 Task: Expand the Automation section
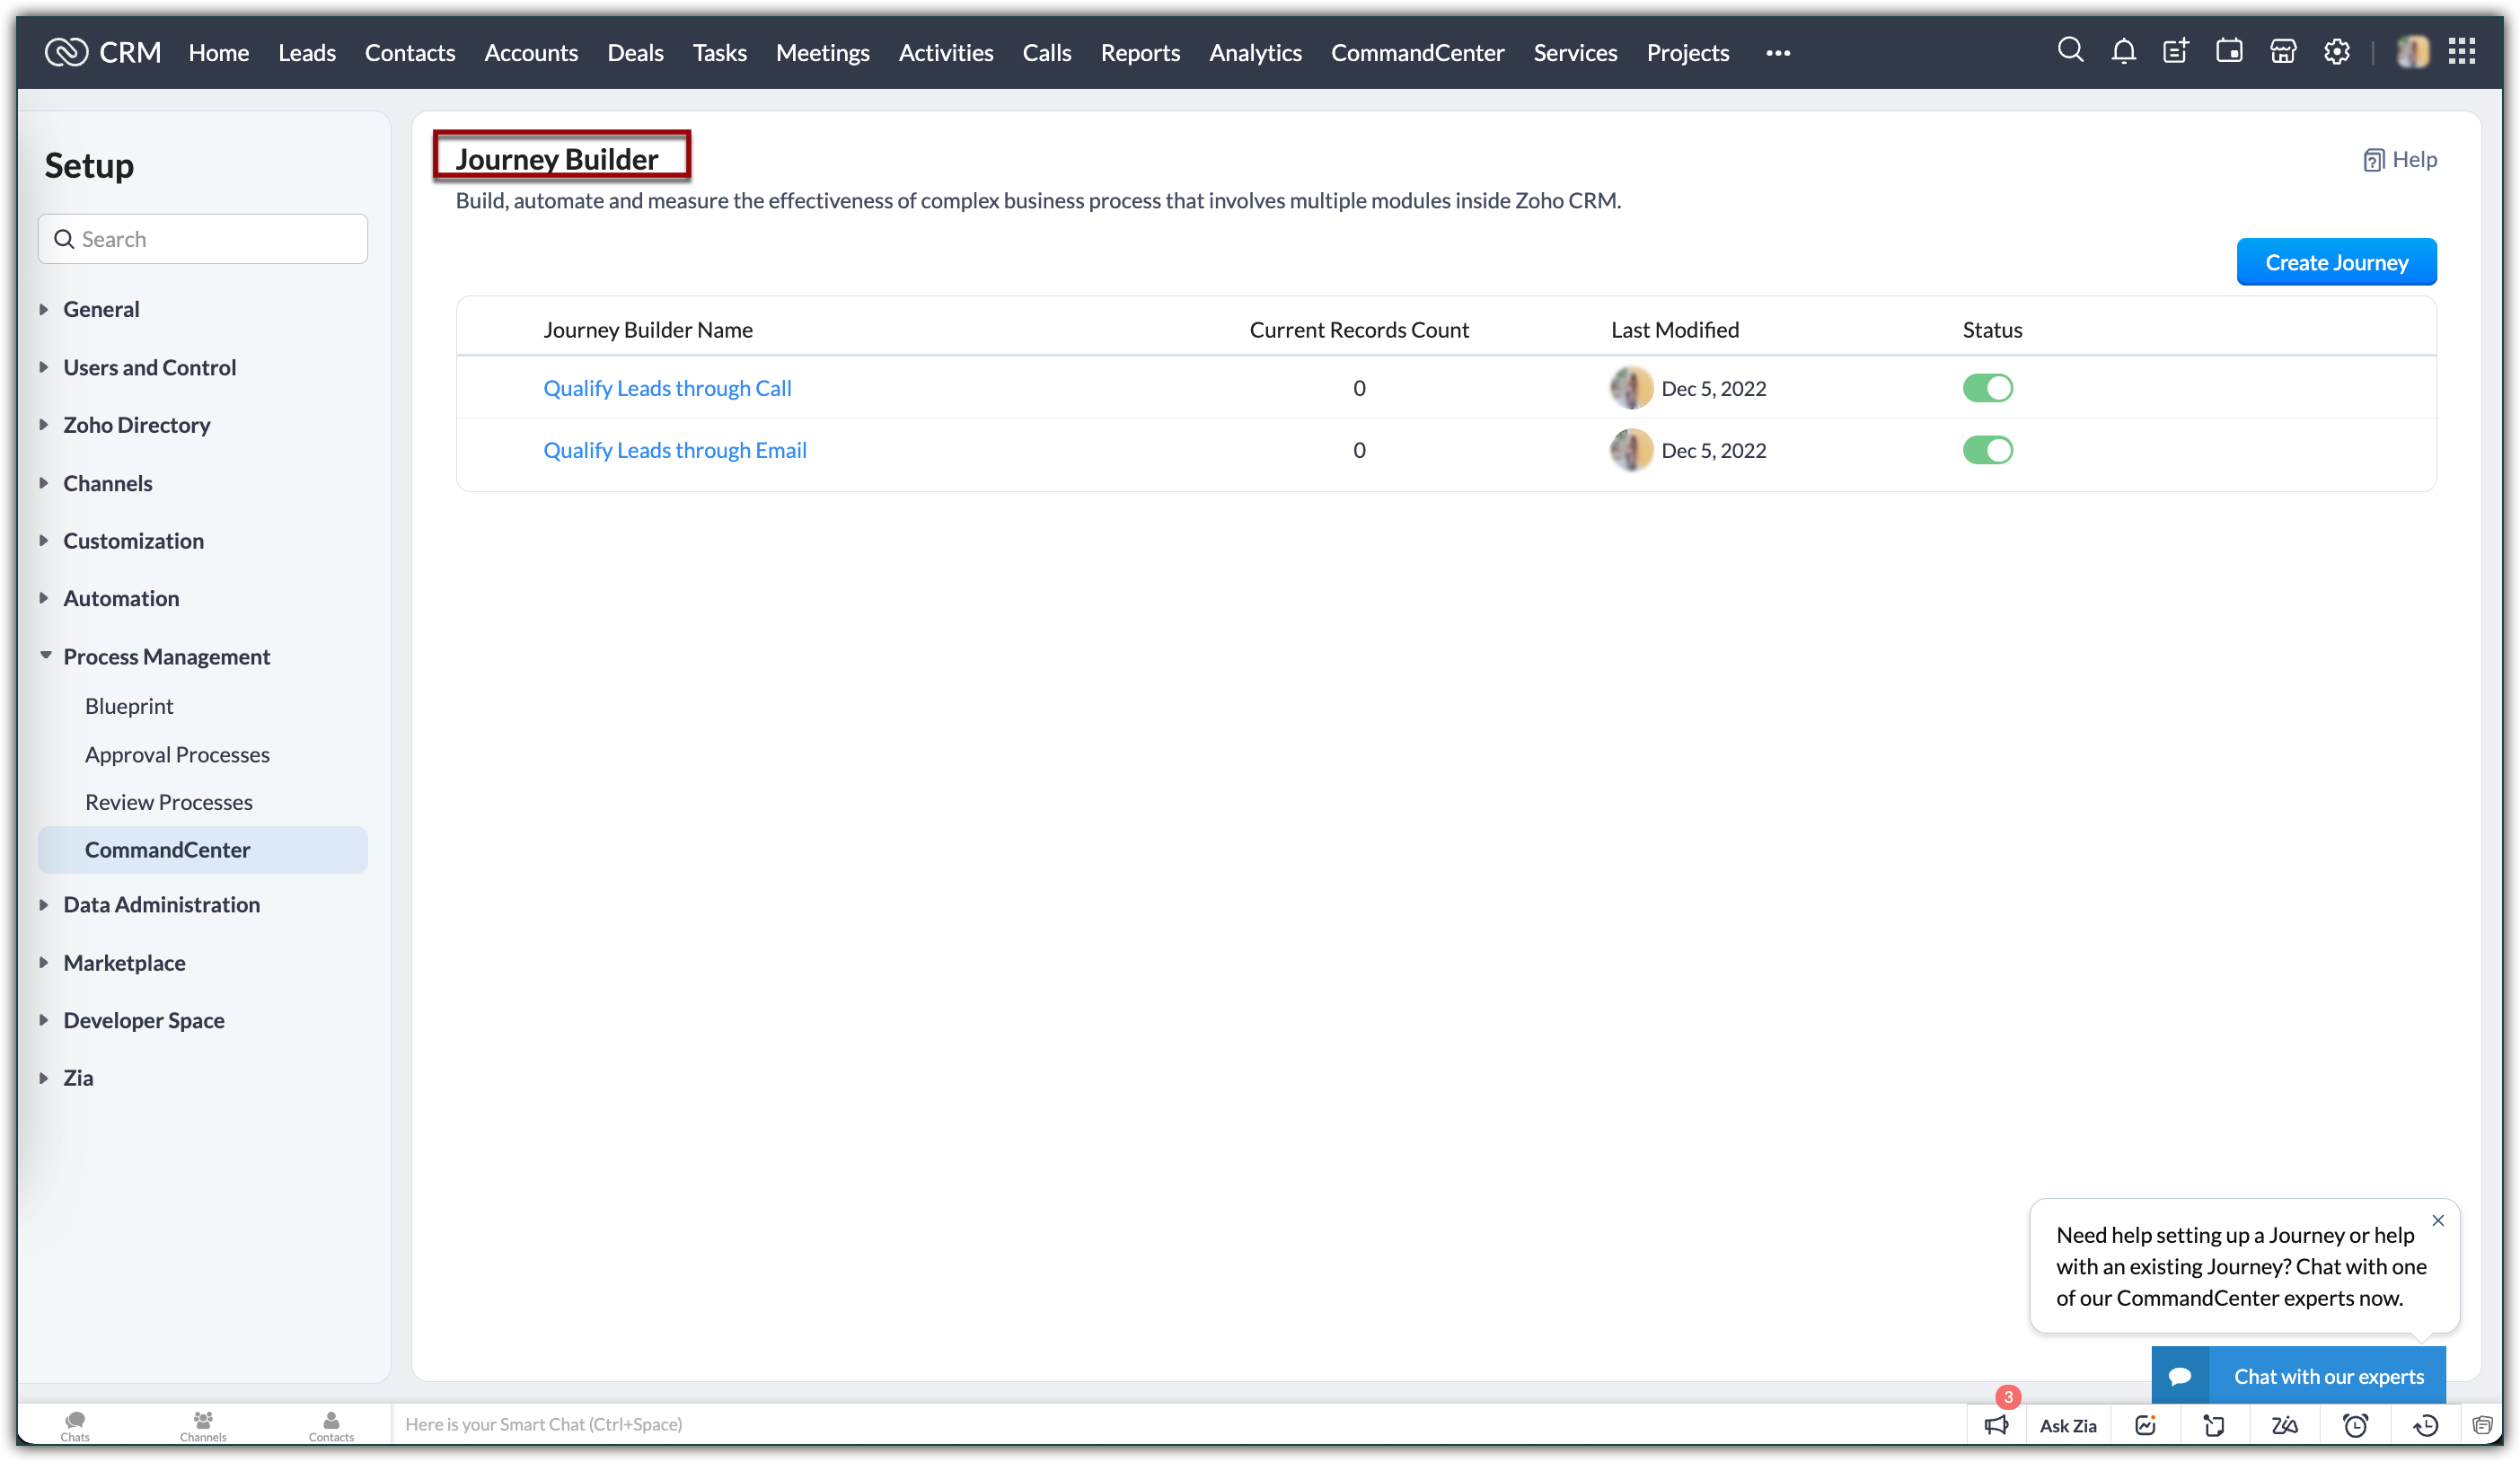(x=121, y=598)
